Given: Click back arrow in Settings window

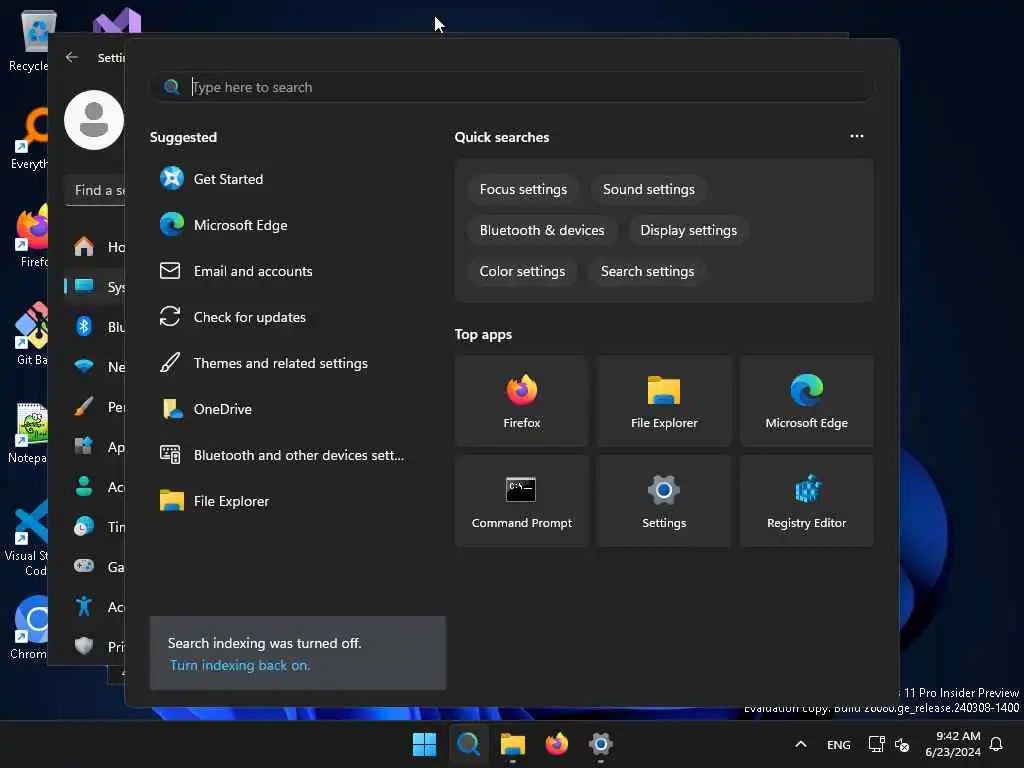Looking at the screenshot, I should pyautogui.click(x=72, y=57).
